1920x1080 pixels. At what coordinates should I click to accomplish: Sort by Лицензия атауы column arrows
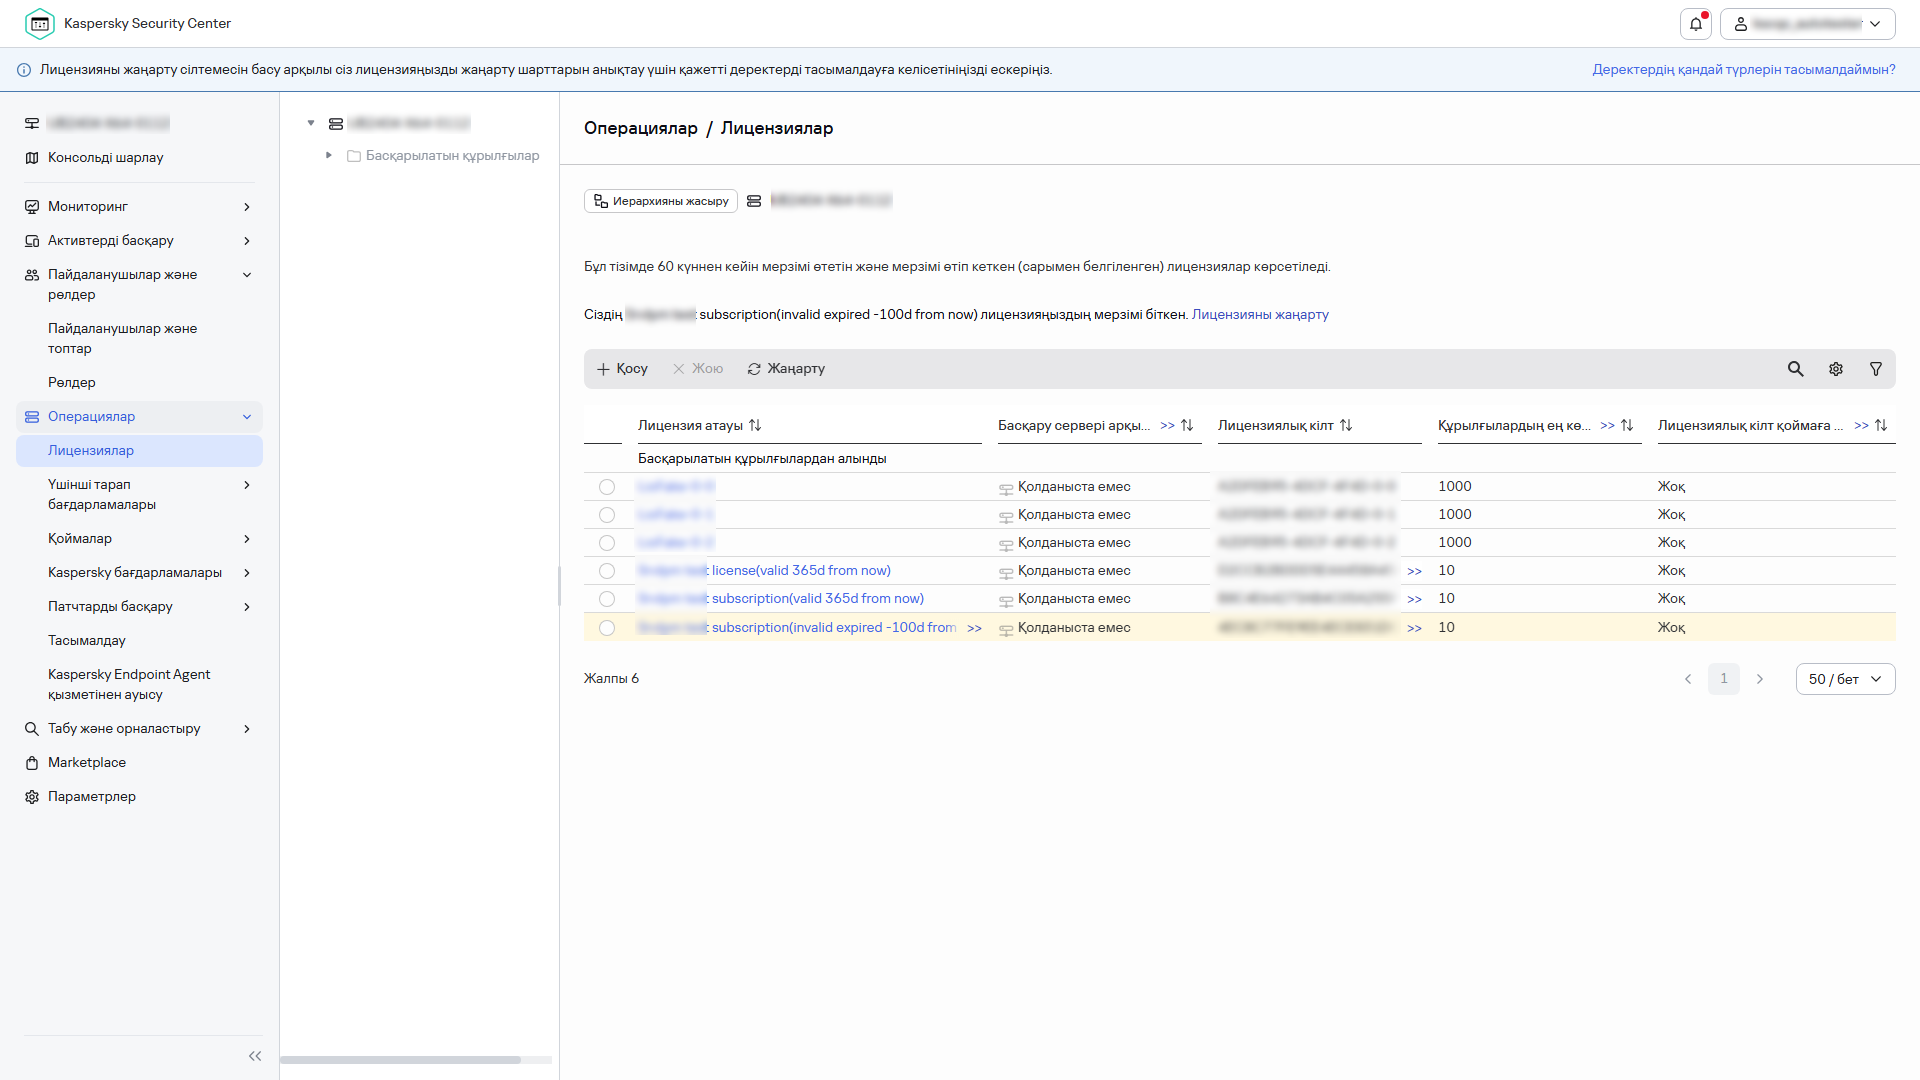755,425
